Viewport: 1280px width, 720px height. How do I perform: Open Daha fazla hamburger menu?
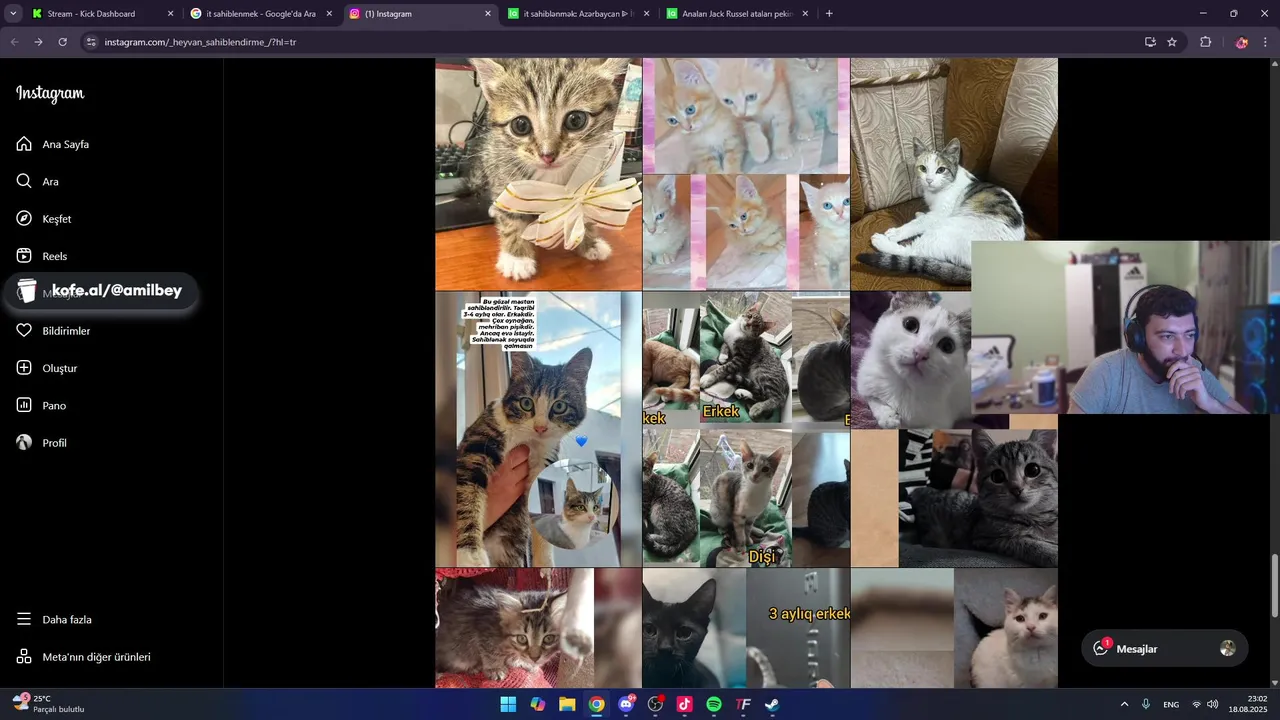[x=24, y=619]
